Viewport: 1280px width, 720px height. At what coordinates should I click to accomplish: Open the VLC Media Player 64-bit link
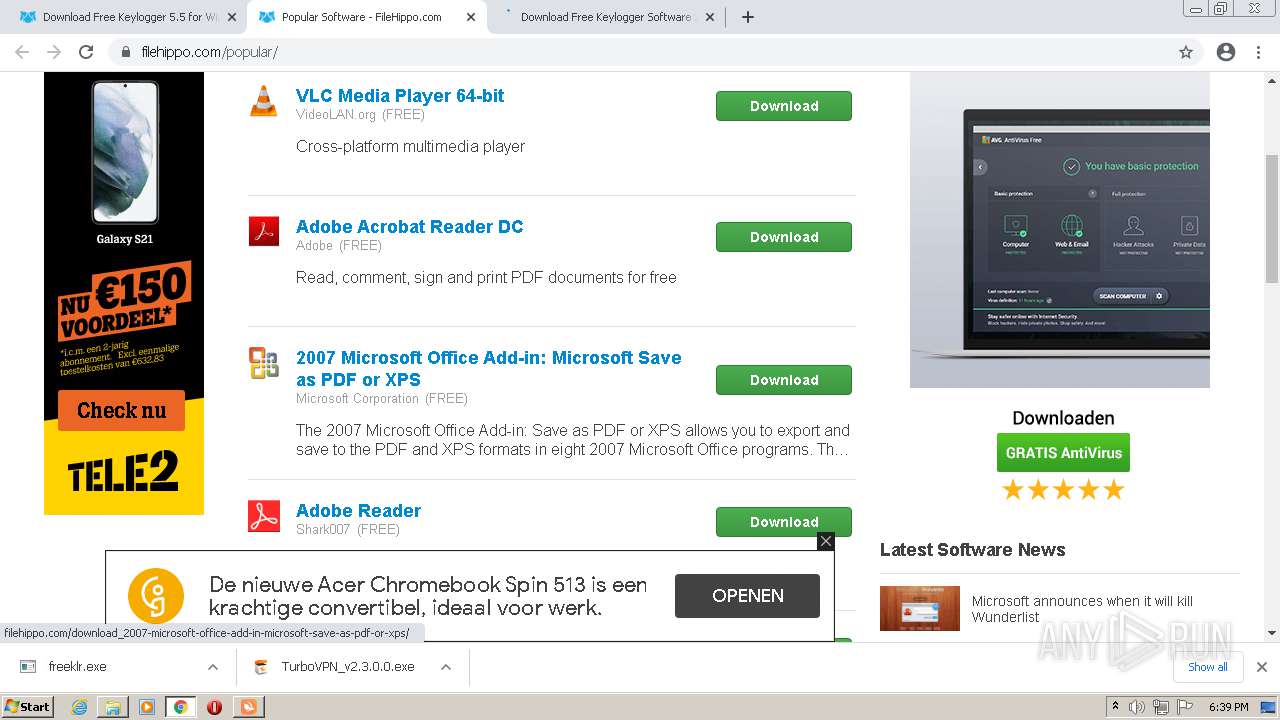(400, 96)
